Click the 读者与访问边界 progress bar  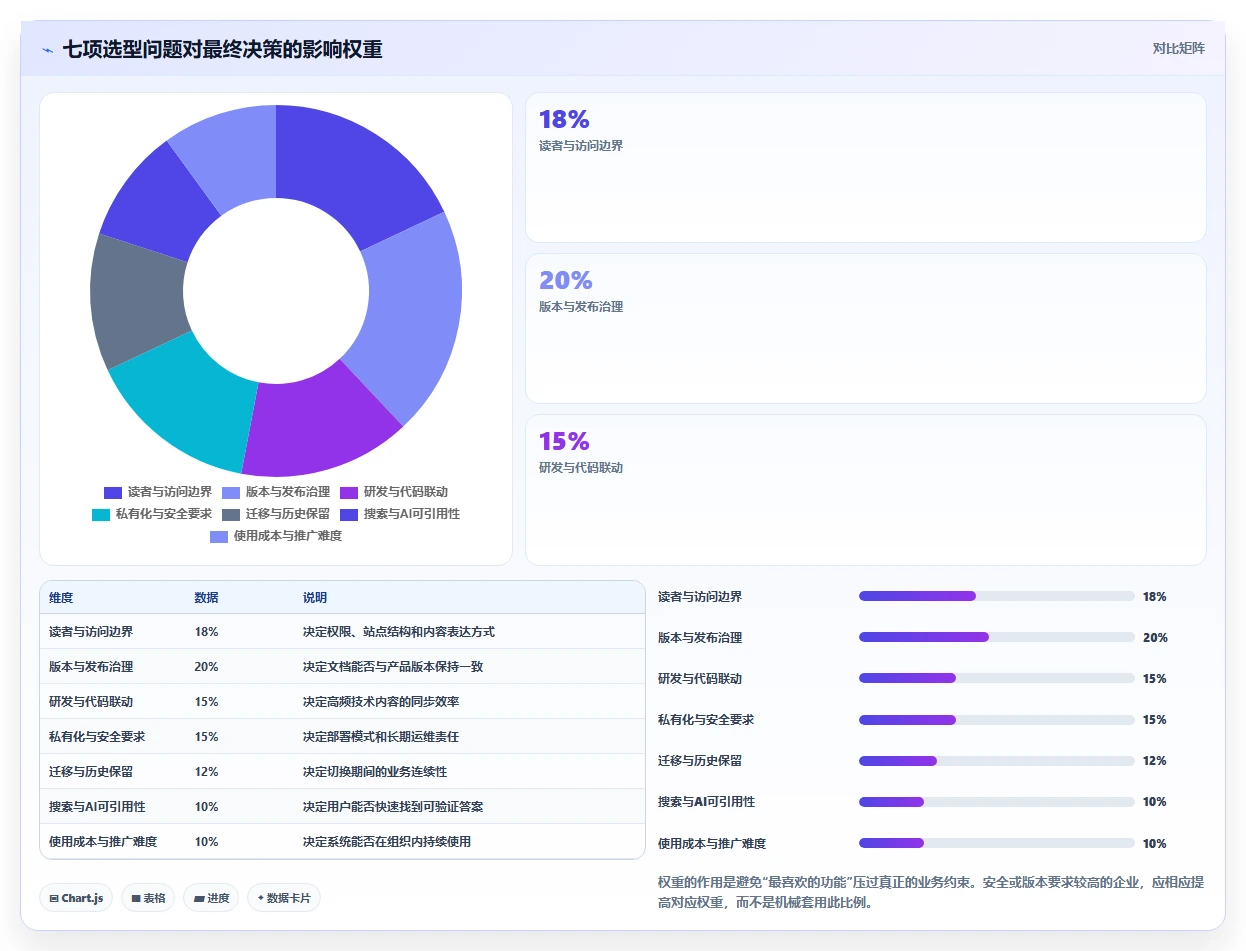point(997,596)
